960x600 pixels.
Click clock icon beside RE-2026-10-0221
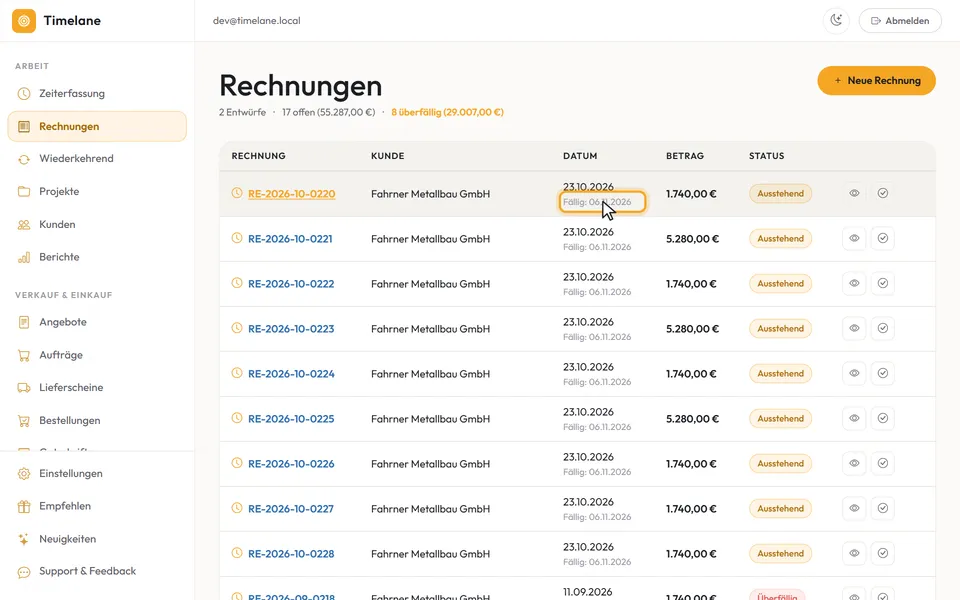237,238
